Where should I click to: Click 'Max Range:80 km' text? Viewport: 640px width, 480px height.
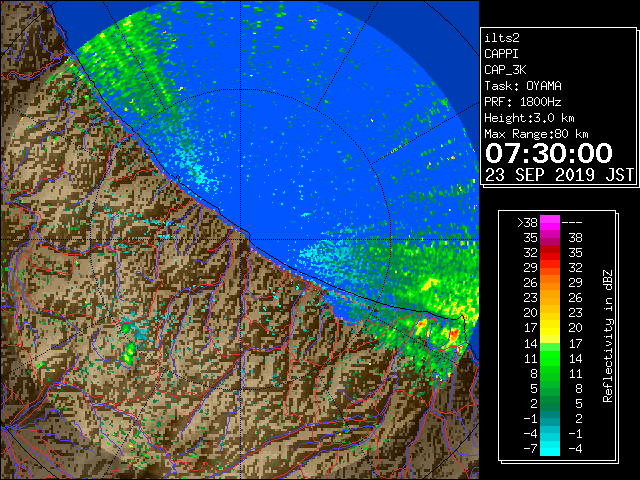(536, 134)
